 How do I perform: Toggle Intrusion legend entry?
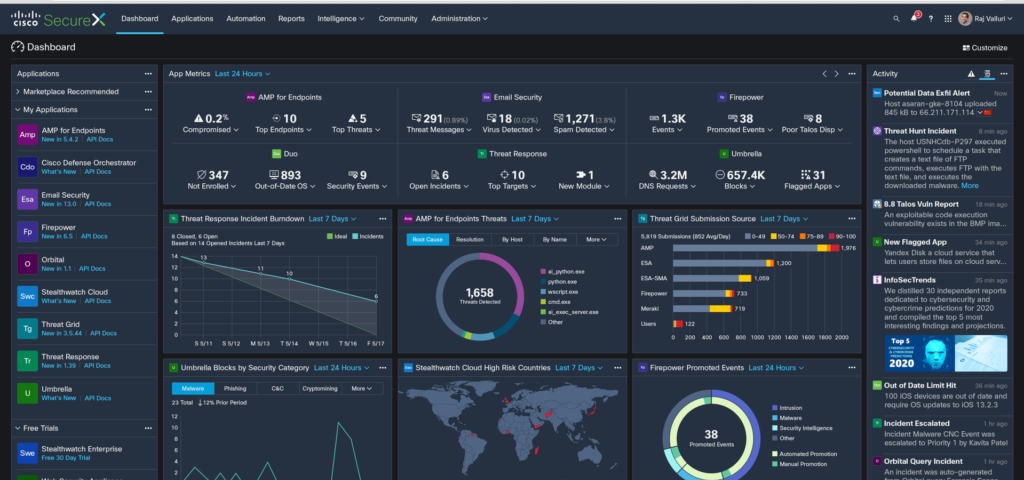[x=787, y=408]
